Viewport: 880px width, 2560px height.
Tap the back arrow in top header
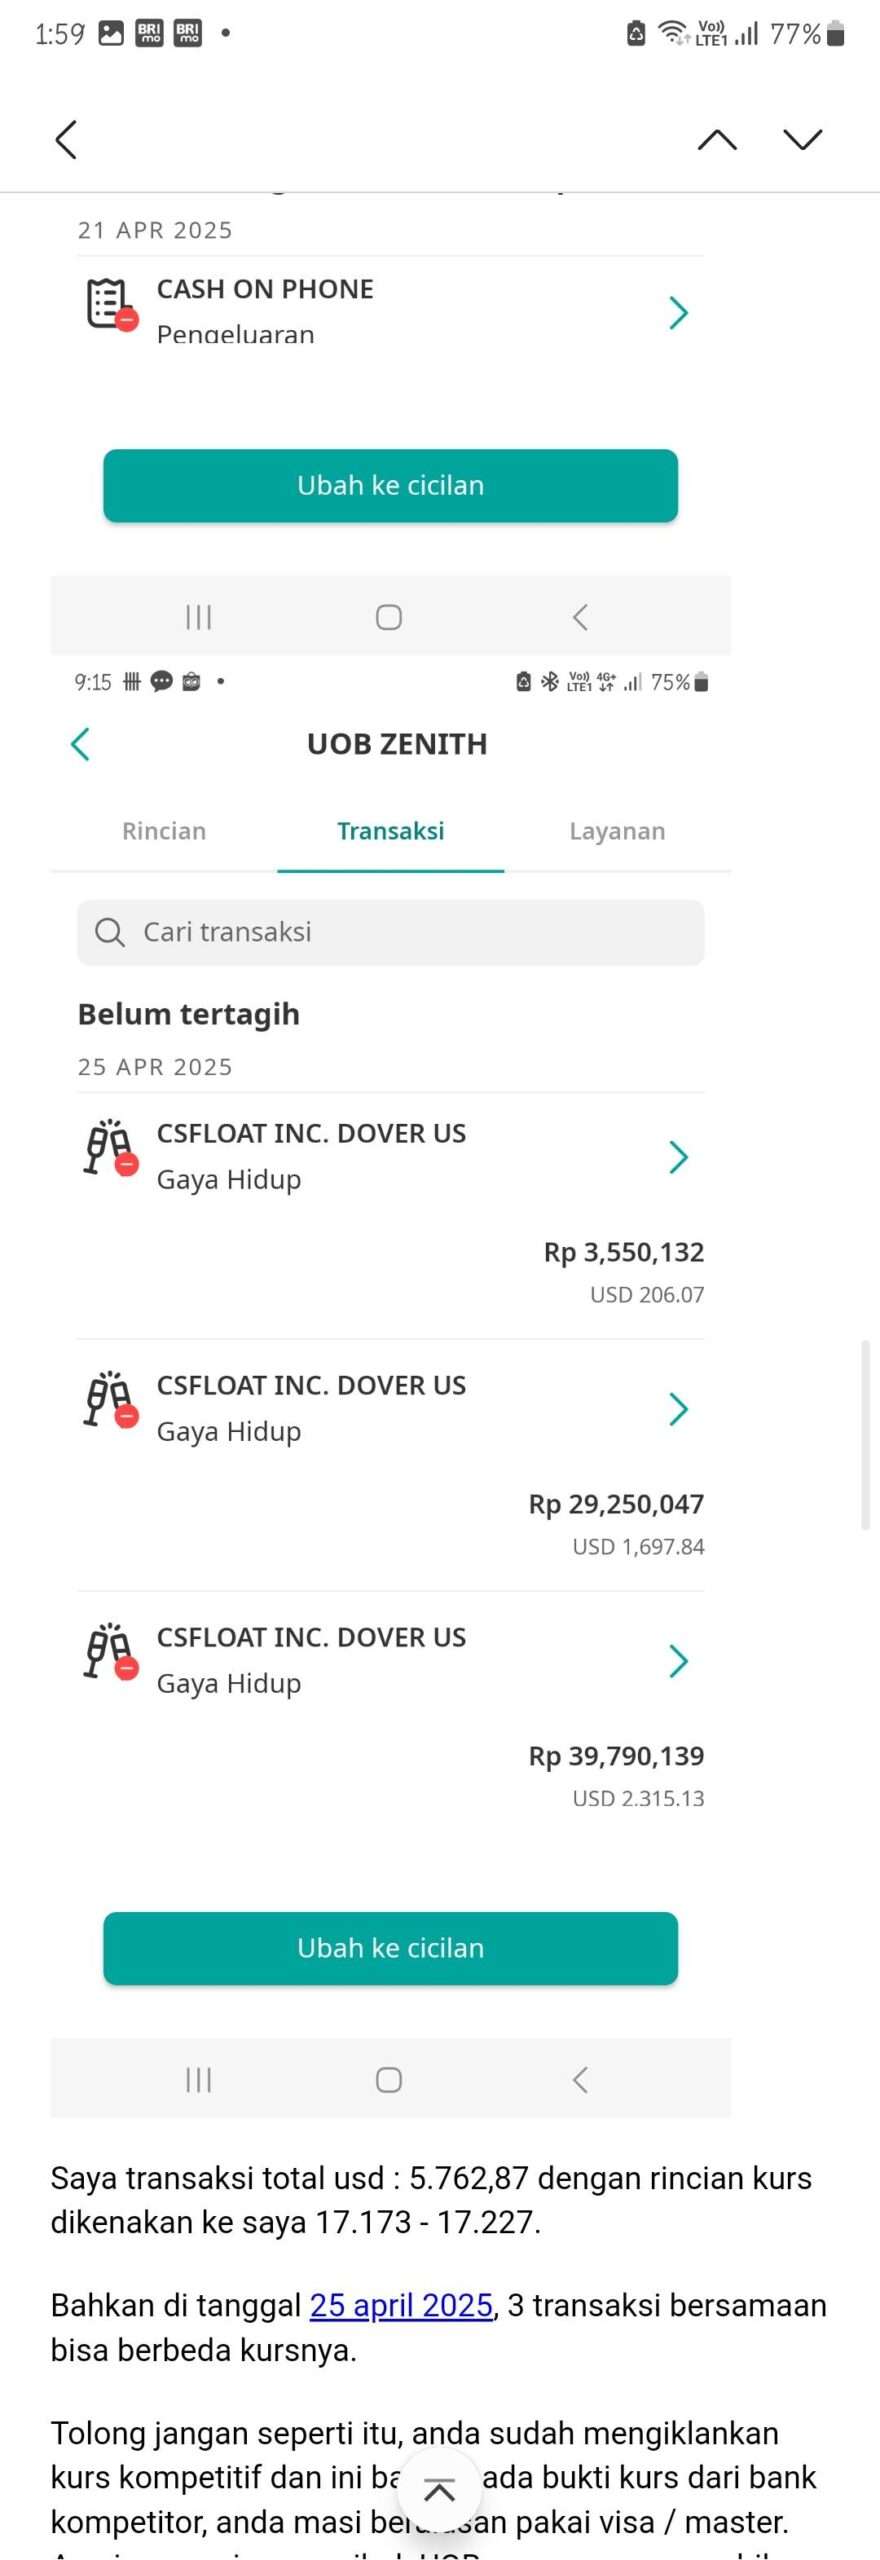[x=66, y=139]
